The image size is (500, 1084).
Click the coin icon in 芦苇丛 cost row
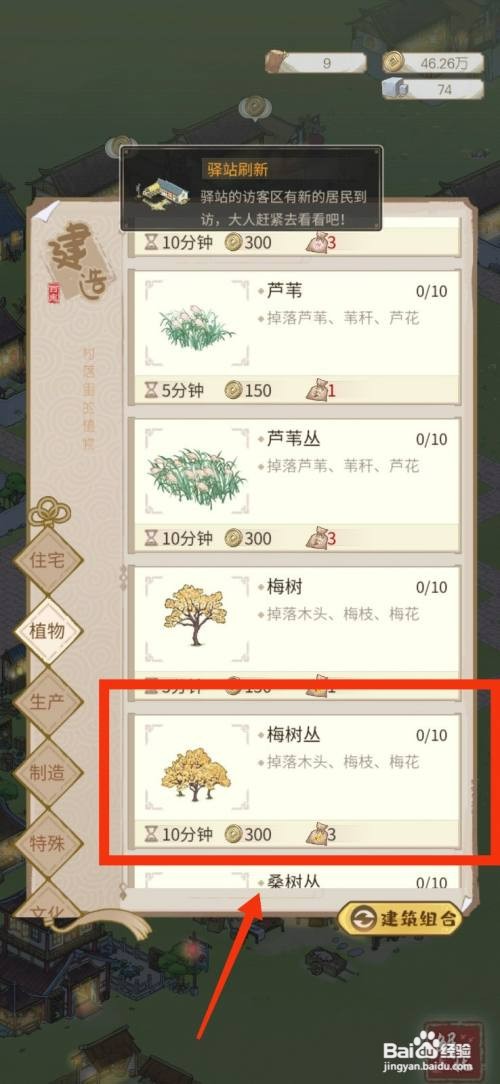(x=234, y=538)
